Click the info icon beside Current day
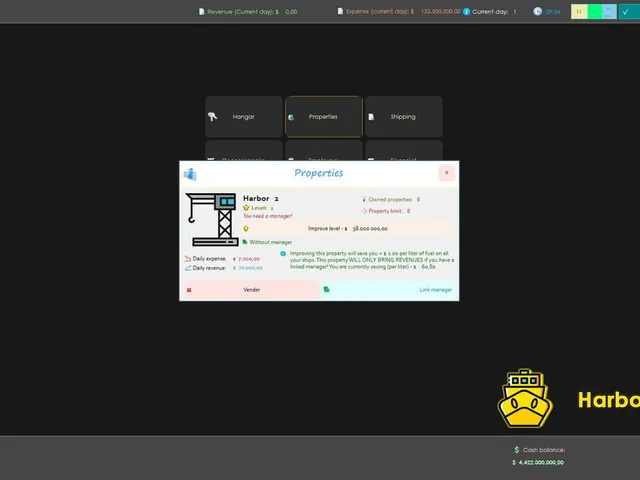This screenshot has height=480, width=640. tap(466, 11)
